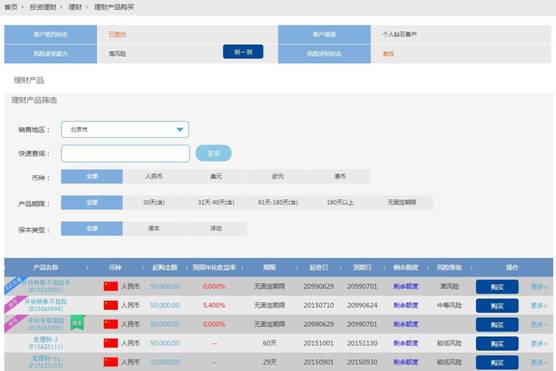Click the China flag in the 高风险 row
The height and width of the screenshot is (371, 556).
pyautogui.click(x=111, y=286)
